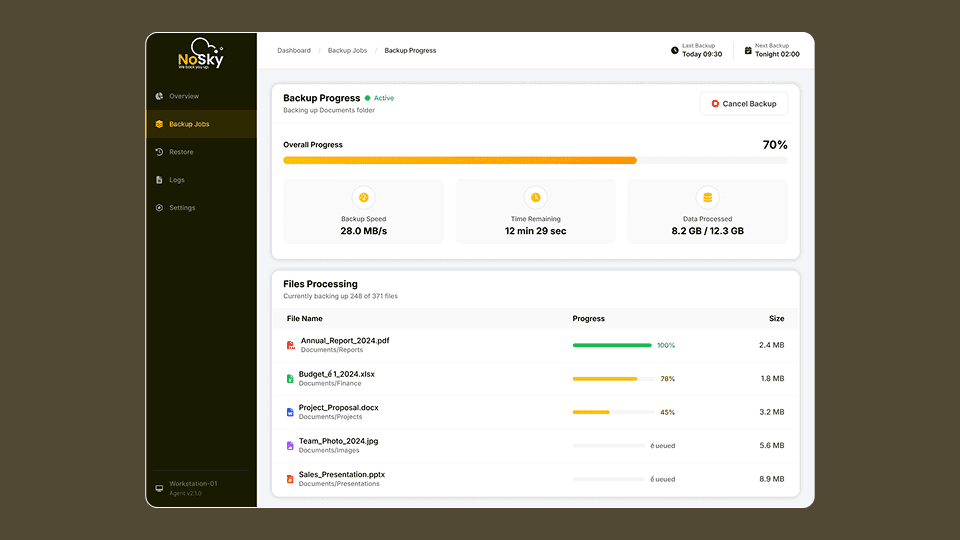Click the Annual_Report_2024.pdf file icon
Screen dimensions: 960x540
(291, 345)
